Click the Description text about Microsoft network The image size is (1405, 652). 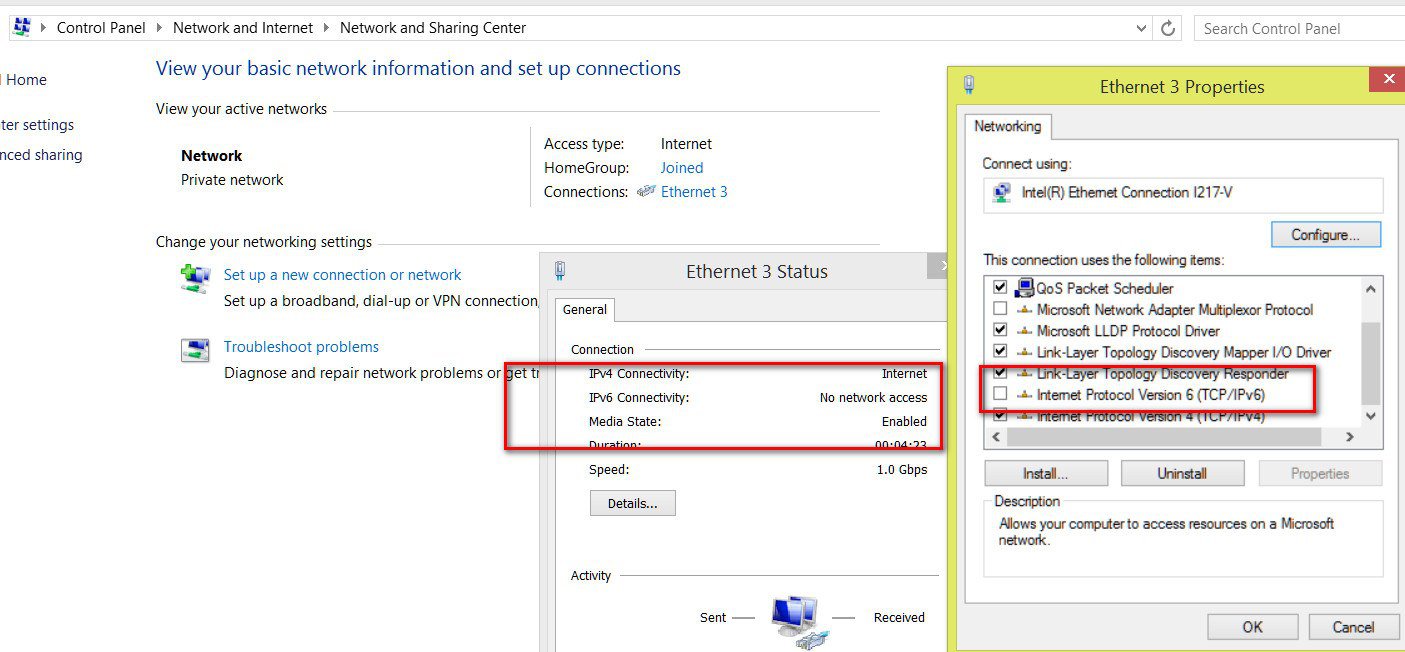pyautogui.click(x=1166, y=531)
